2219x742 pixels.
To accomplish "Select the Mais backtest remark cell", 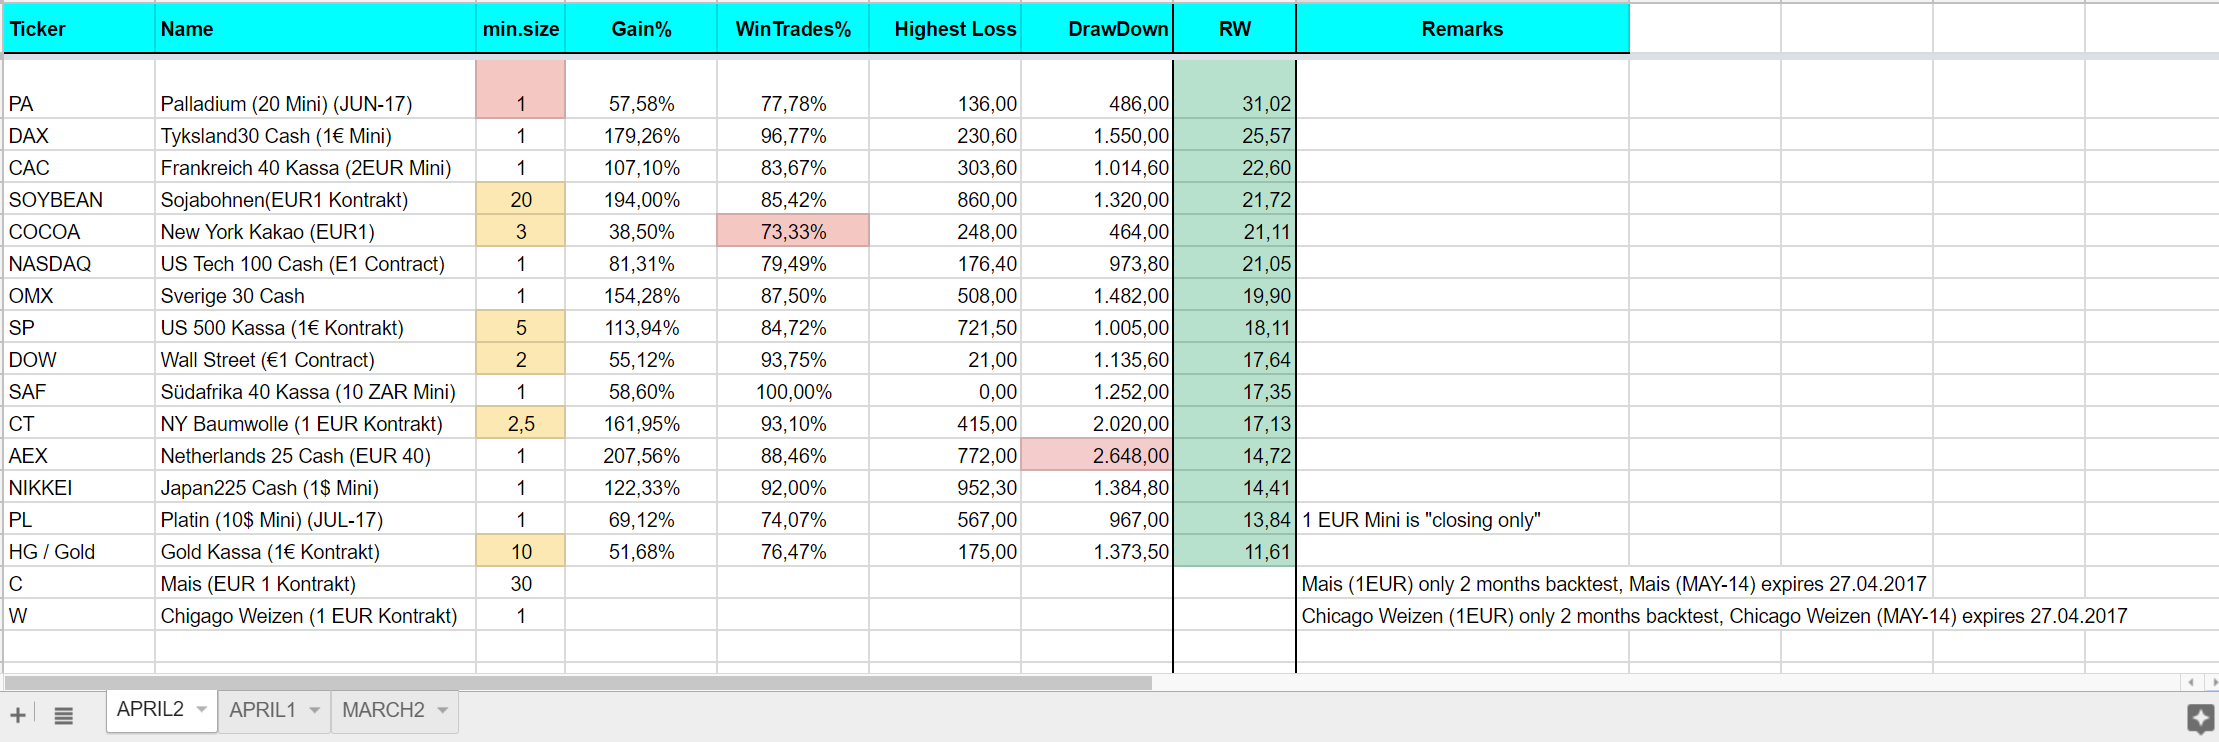I will click(x=1613, y=583).
